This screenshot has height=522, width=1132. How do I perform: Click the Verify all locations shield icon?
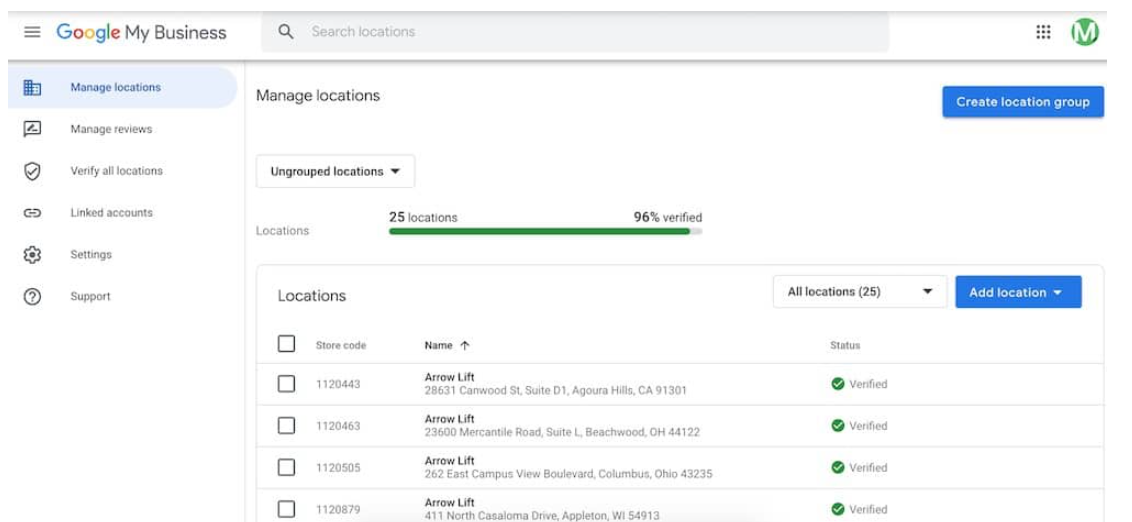click(x=32, y=171)
